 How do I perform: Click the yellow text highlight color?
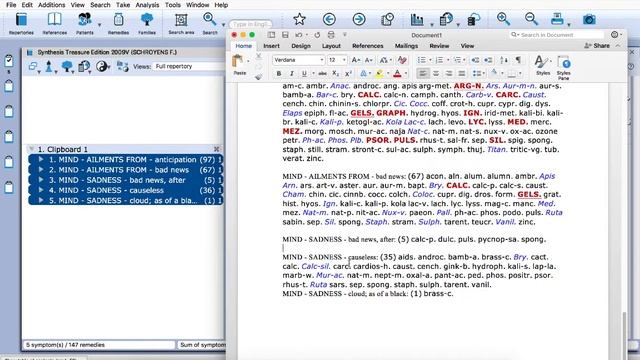[x=379, y=73]
